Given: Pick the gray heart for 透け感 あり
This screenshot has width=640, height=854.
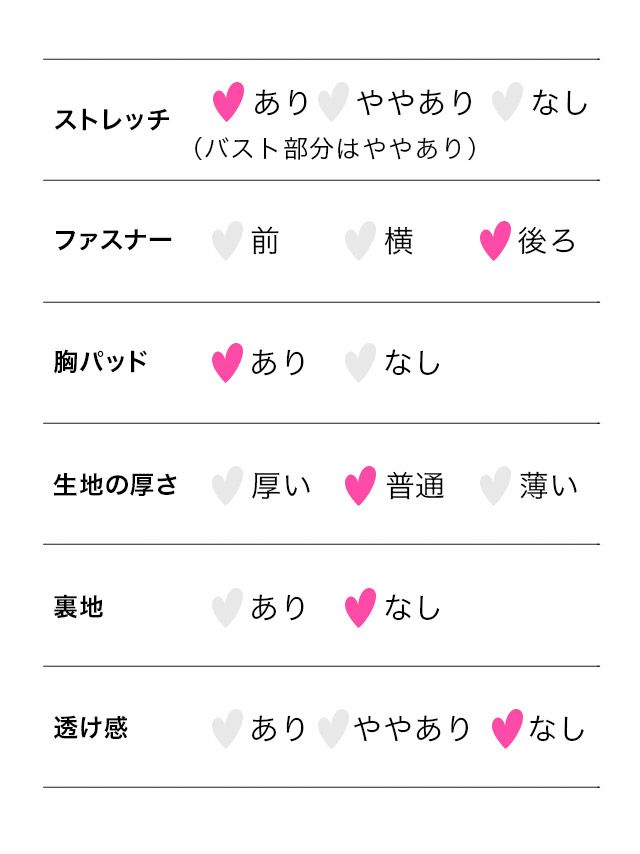Looking at the screenshot, I should [227, 729].
